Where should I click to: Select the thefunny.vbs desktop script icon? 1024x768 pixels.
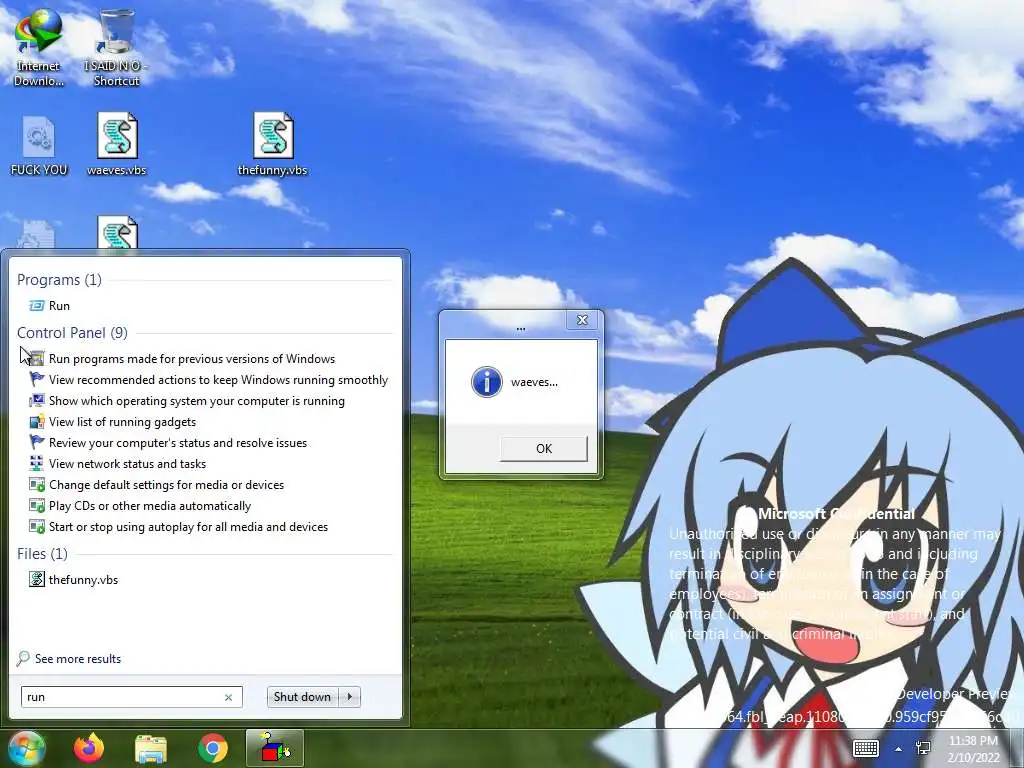pos(273,144)
